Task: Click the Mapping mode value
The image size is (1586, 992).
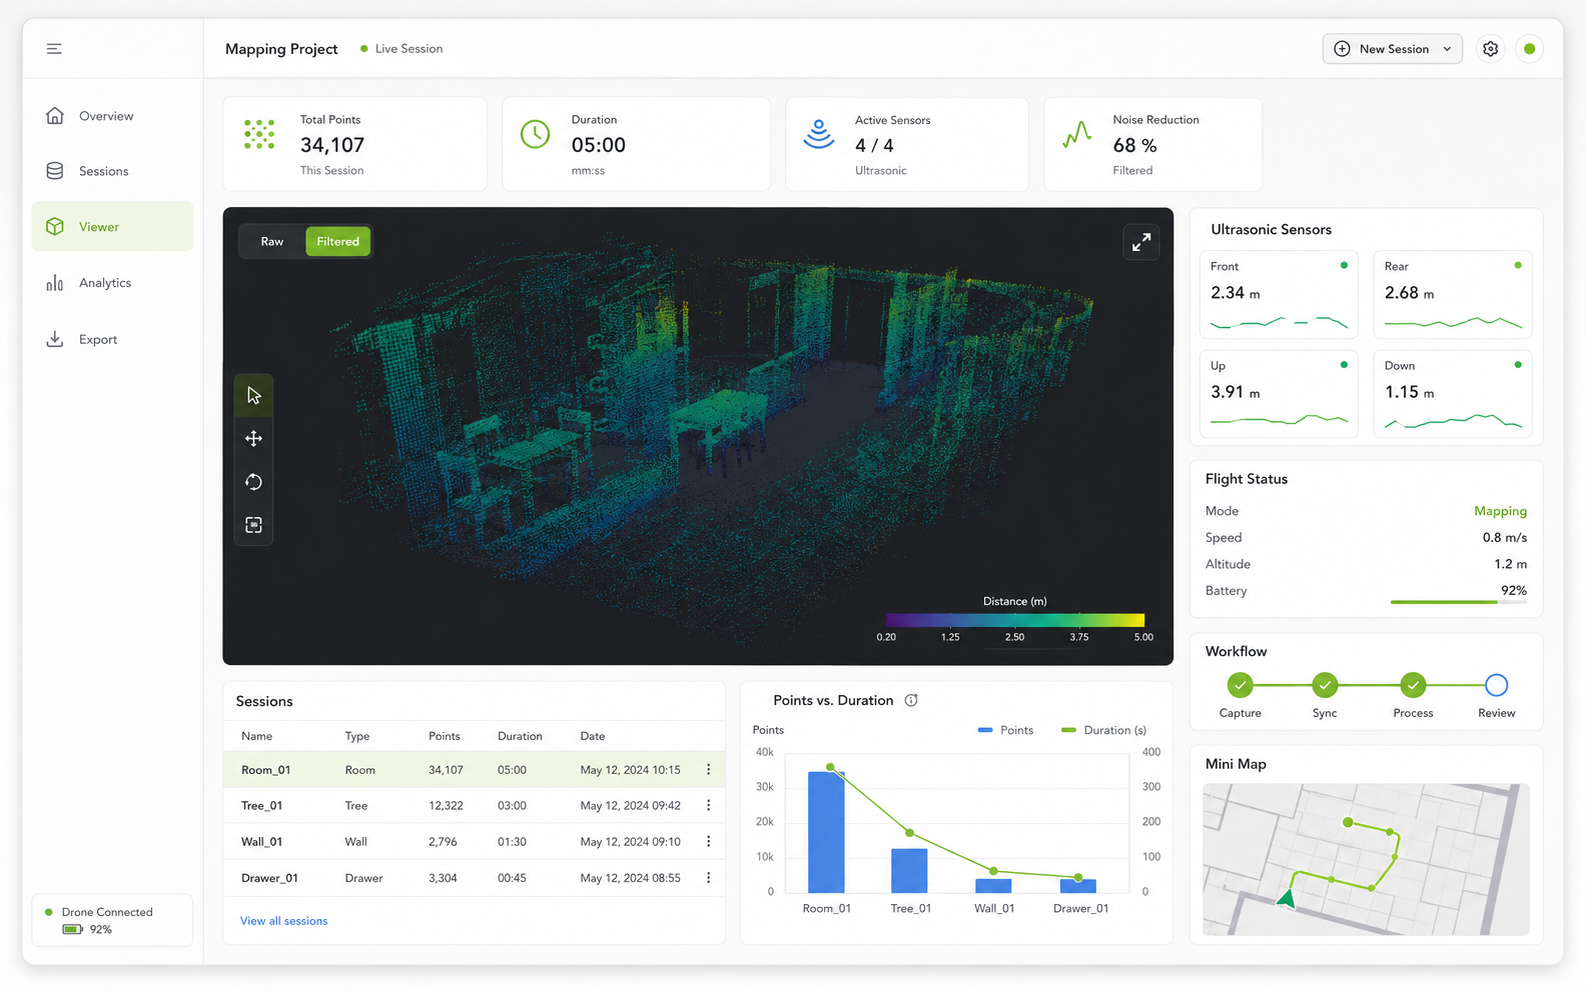Action: [1500, 511]
